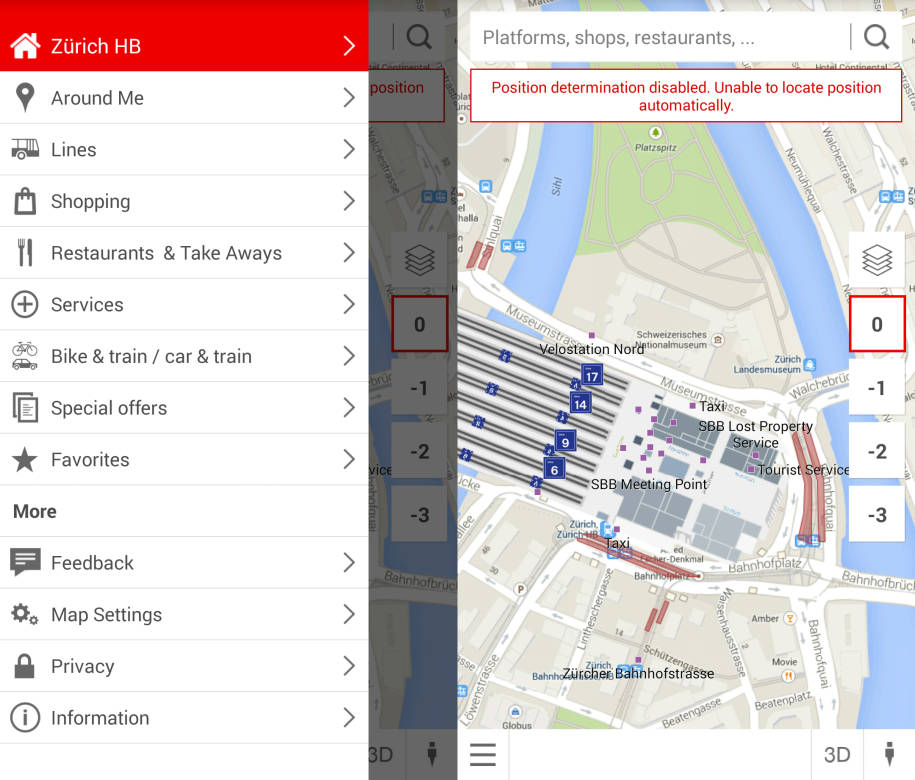Viewport: 915px width, 780px height.
Task: Tap the Platforms, shops, restaurants search field
Action: (x=659, y=37)
